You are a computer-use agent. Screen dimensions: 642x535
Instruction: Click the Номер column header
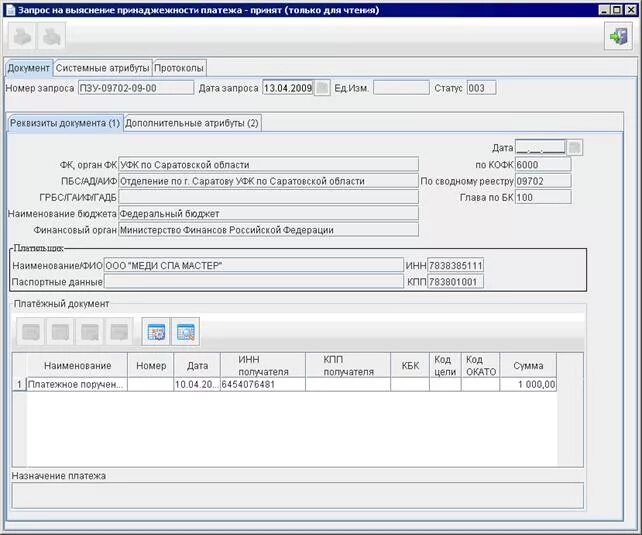pyautogui.click(x=151, y=366)
